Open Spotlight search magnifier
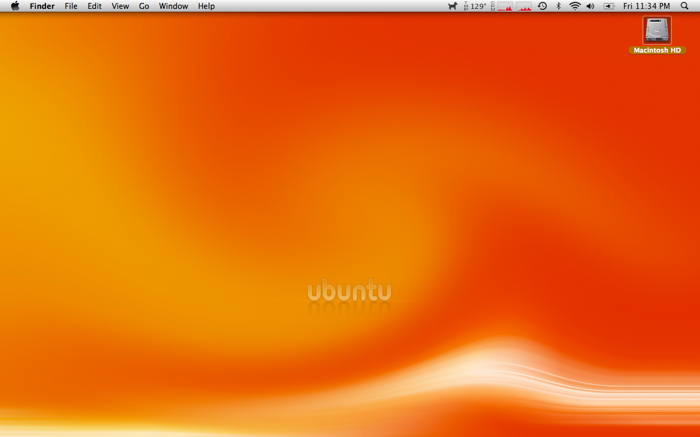The height and width of the screenshot is (437, 700). 684,6
